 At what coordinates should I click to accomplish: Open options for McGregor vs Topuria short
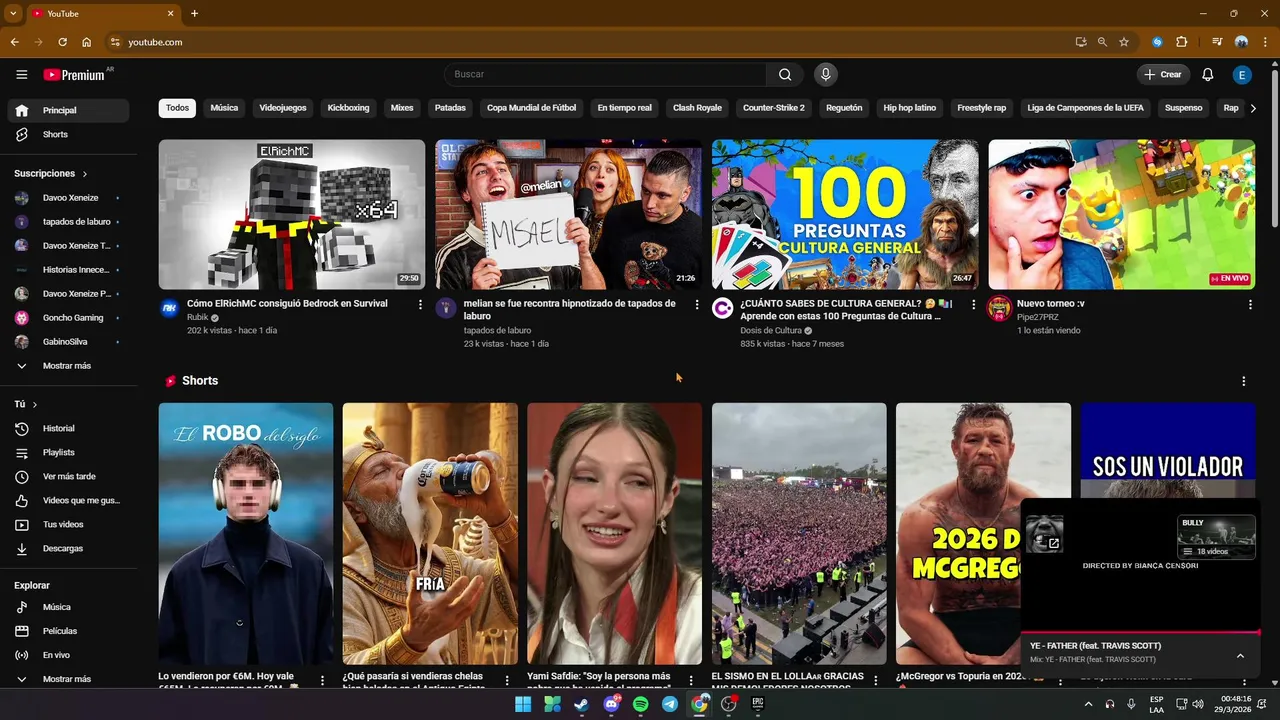click(x=1060, y=680)
